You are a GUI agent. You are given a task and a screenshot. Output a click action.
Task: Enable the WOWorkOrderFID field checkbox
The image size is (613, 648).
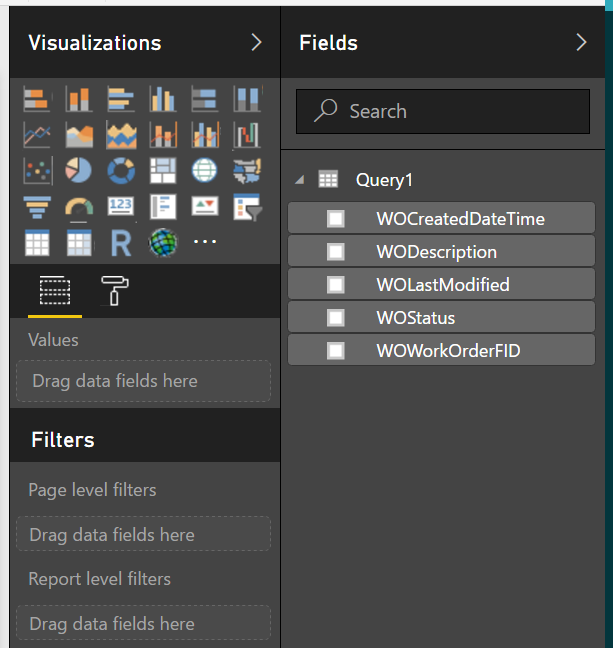(335, 351)
